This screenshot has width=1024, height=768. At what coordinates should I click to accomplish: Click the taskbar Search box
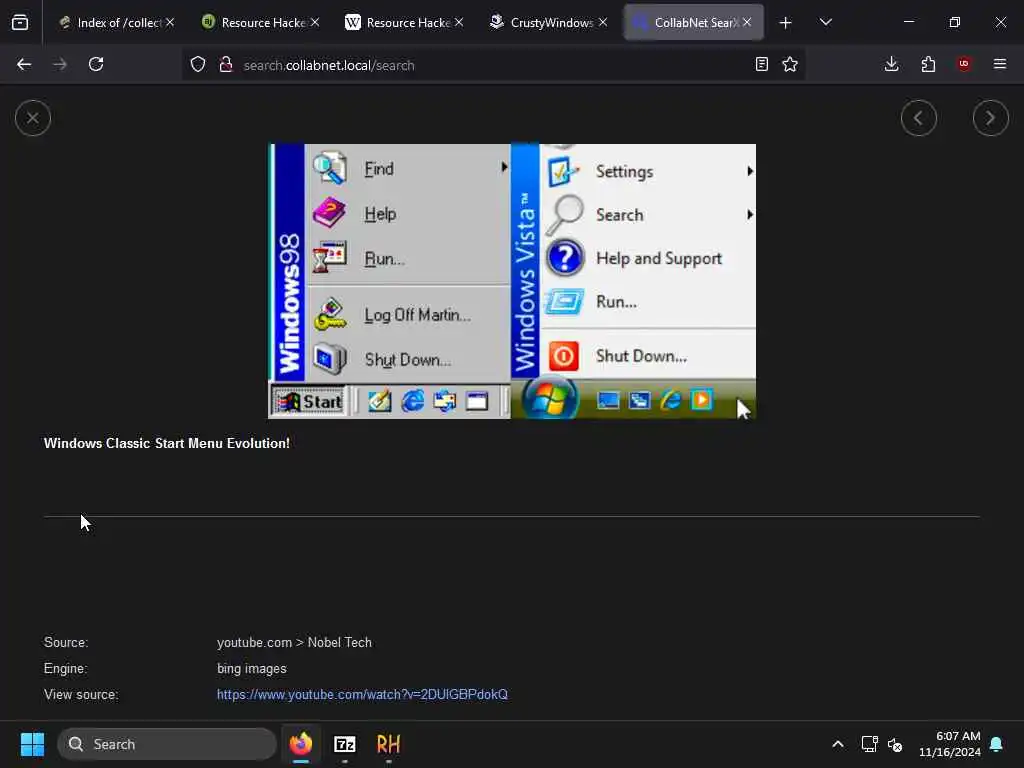tap(167, 744)
